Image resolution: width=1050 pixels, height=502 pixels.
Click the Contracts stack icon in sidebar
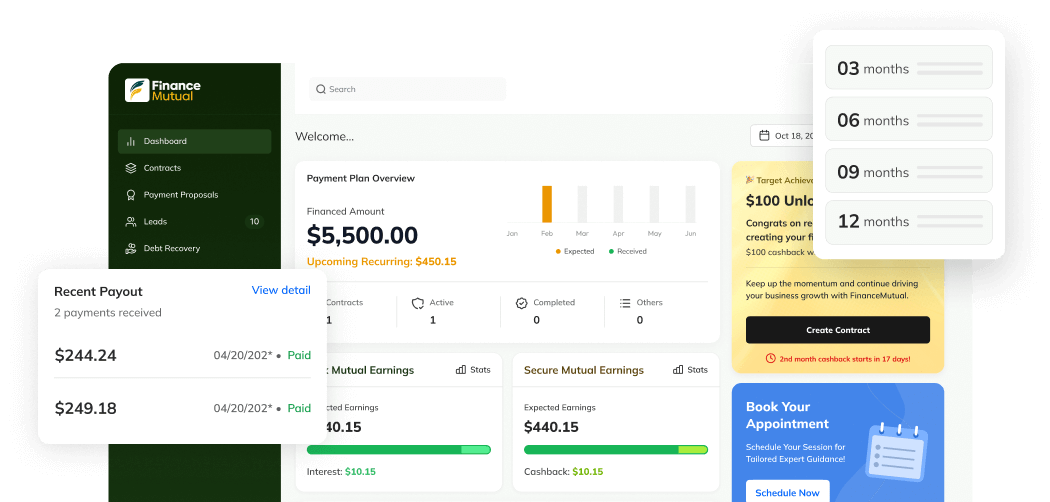pyautogui.click(x=131, y=168)
